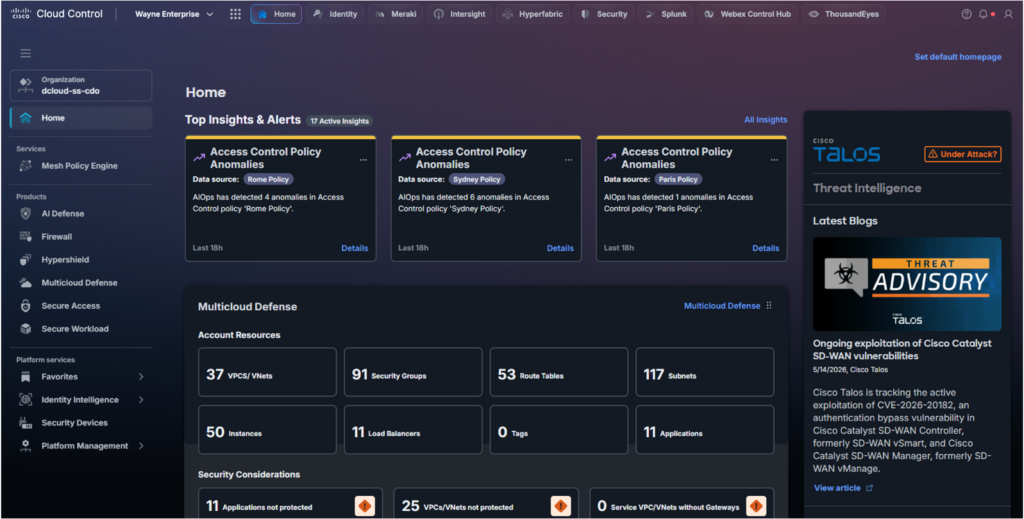1024x519 pixels.
Task: Select Home in the left sidebar
Action: (81, 118)
